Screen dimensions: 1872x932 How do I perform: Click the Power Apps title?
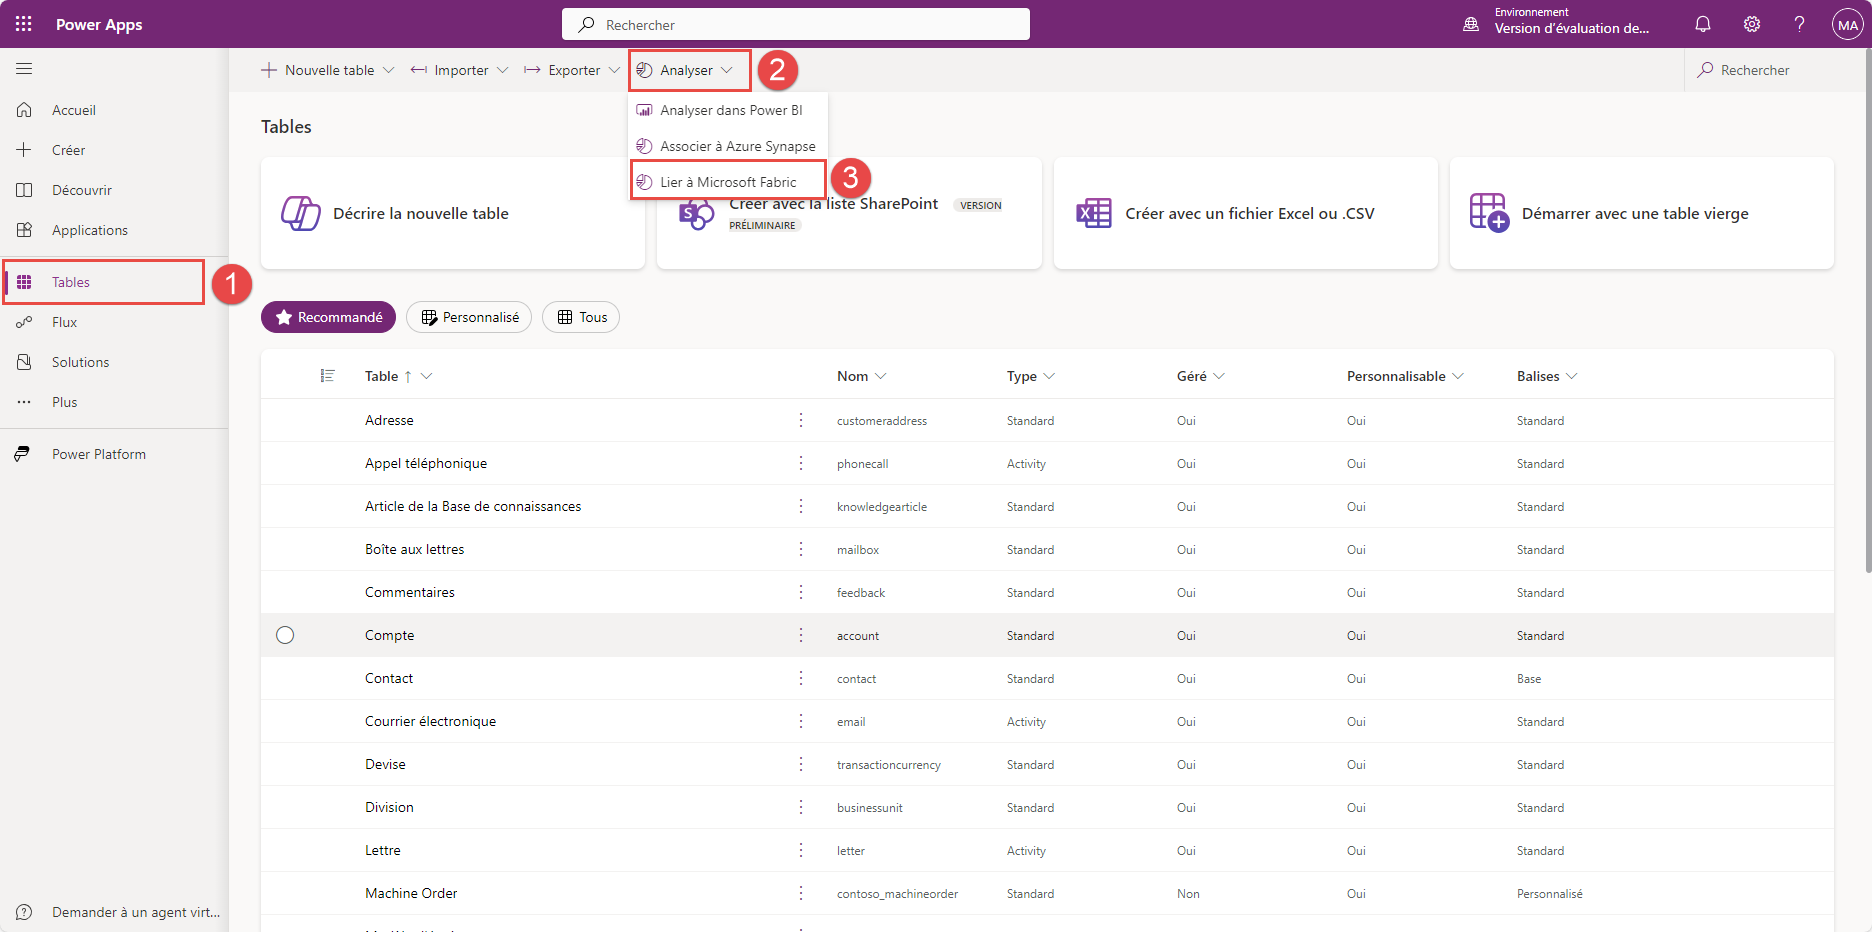coord(99,24)
